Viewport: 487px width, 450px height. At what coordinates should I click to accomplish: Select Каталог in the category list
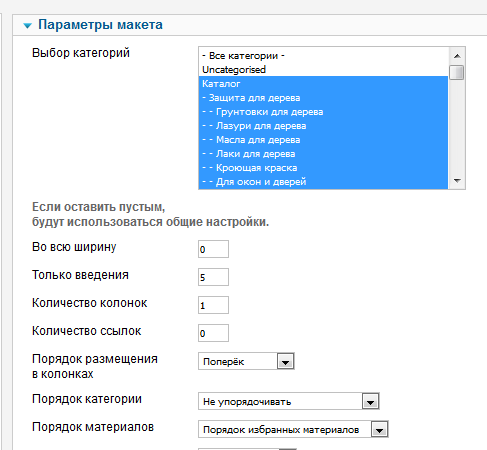point(323,84)
